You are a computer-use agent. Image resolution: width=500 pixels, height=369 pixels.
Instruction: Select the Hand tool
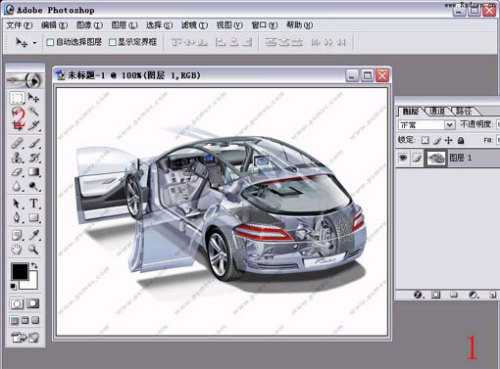[17, 249]
